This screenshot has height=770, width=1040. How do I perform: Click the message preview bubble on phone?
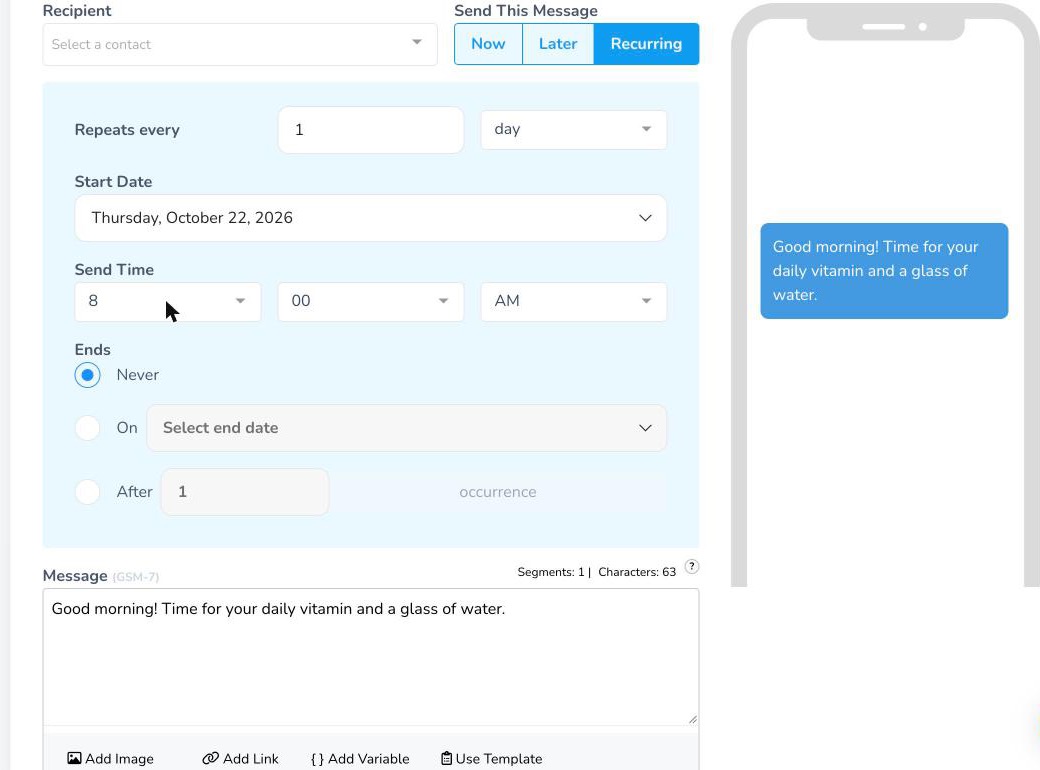(x=884, y=271)
